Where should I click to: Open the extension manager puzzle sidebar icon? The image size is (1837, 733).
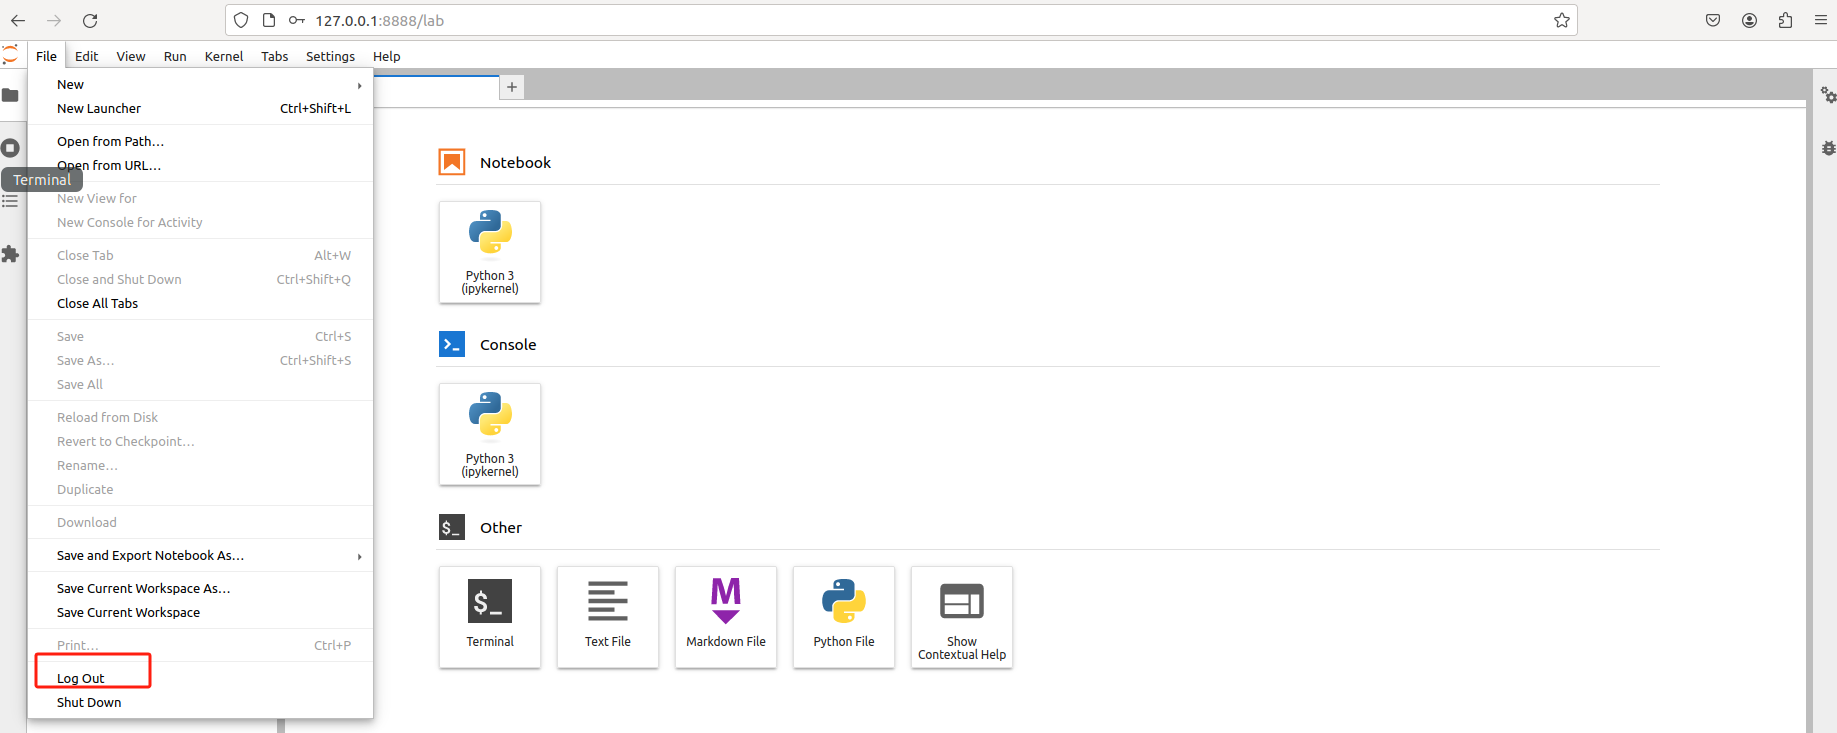10,254
